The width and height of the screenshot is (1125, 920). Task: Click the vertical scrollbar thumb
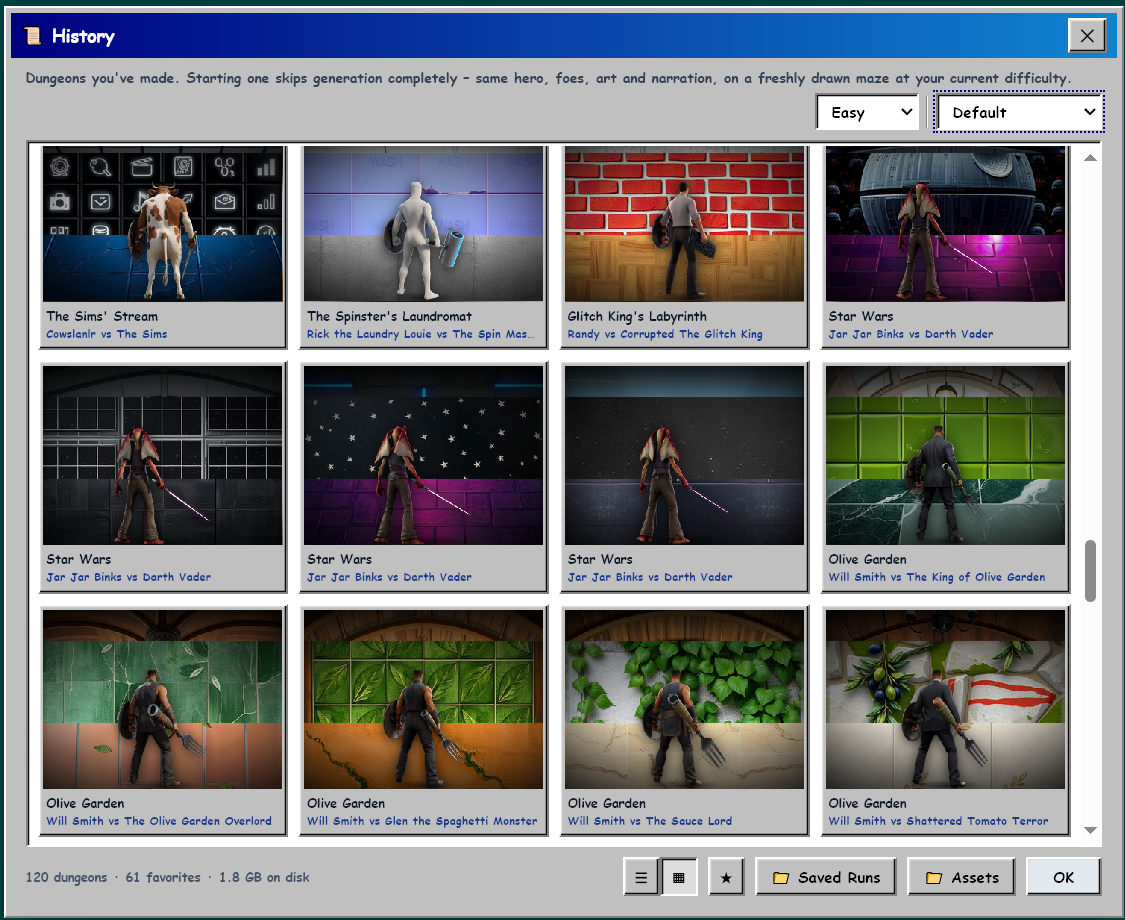click(1090, 571)
